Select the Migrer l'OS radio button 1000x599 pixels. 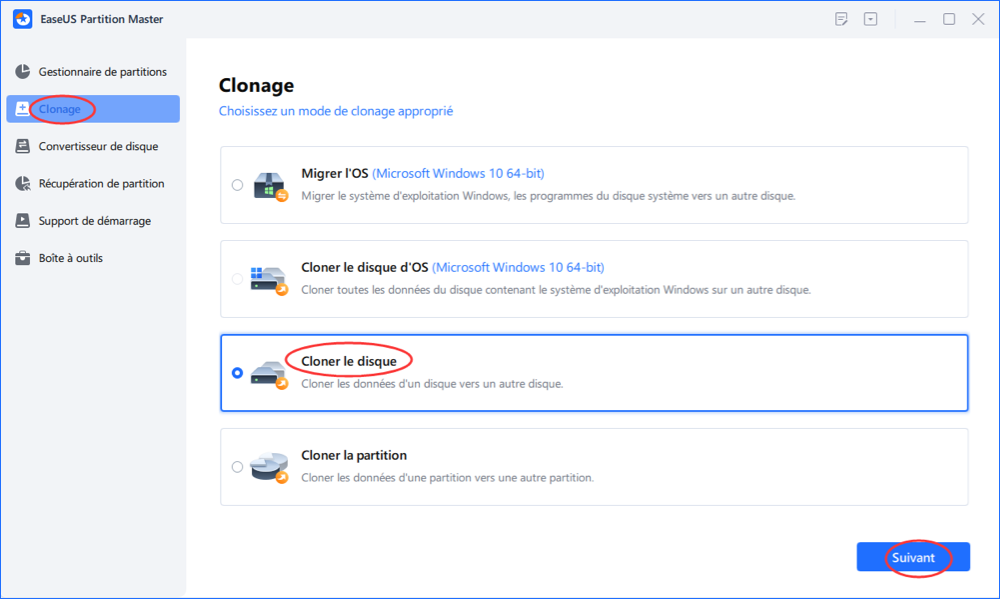click(x=237, y=185)
